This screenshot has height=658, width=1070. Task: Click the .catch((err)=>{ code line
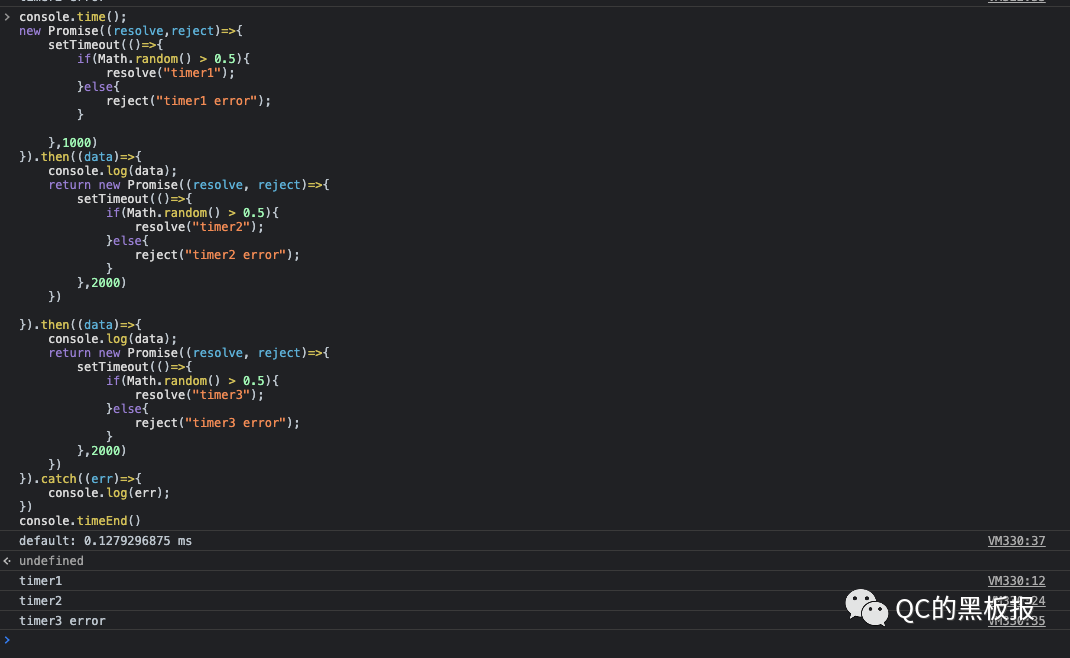click(x=80, y=478)
